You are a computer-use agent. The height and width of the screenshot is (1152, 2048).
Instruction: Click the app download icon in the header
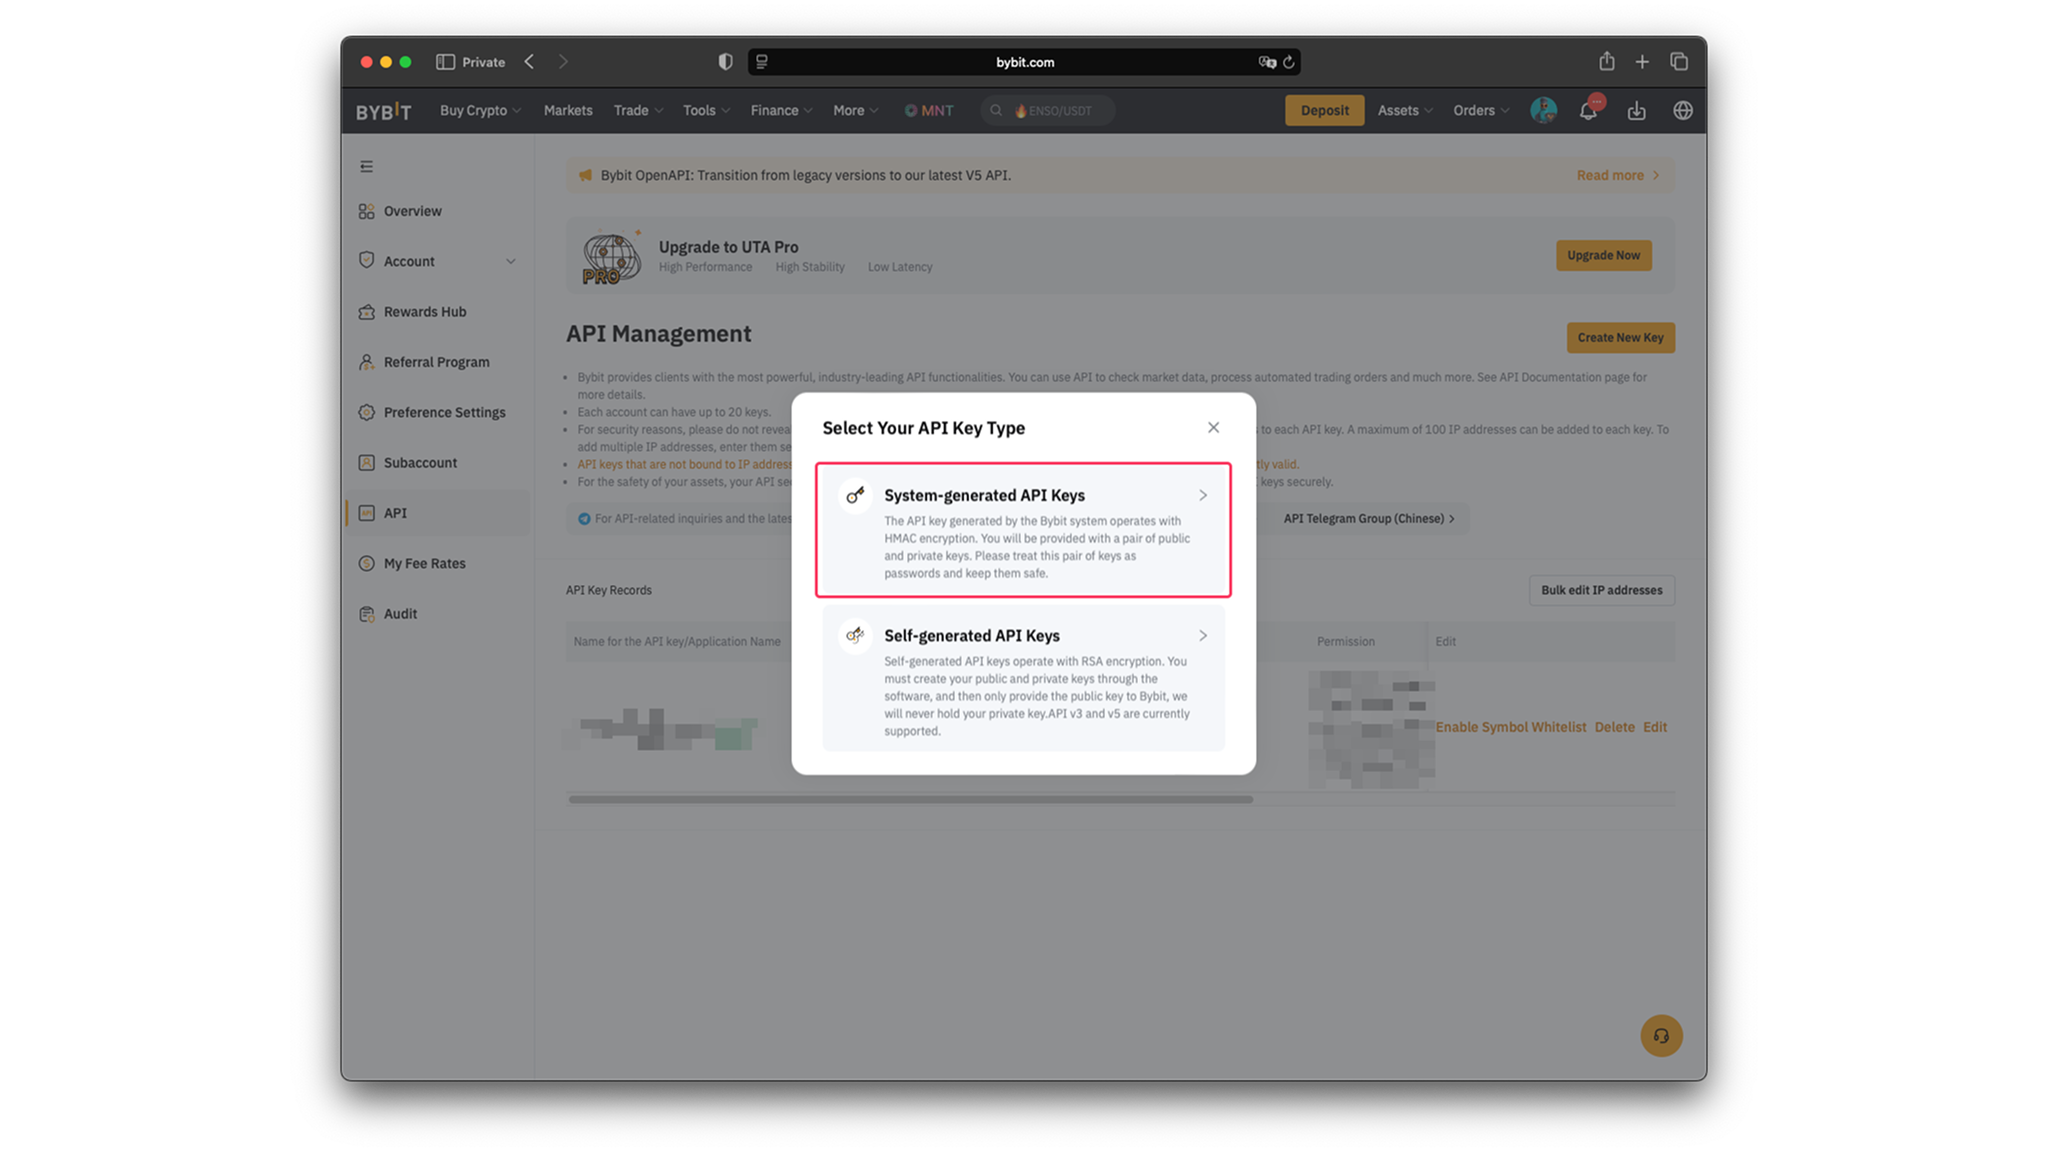(x=1636, y=111)
